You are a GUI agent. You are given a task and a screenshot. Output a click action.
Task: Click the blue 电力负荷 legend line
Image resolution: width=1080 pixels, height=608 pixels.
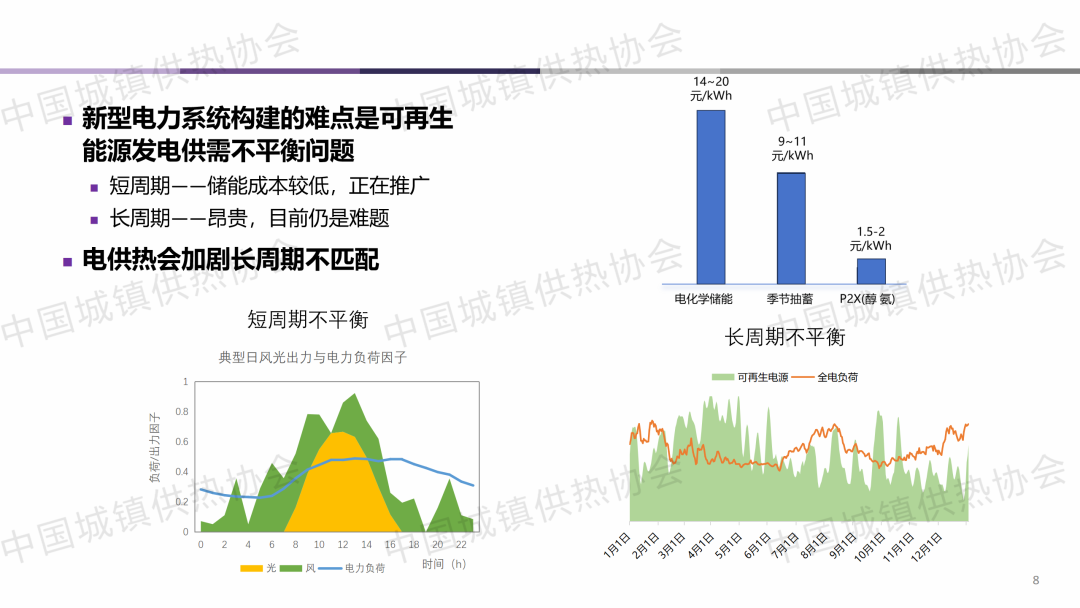tap(330, 568)
